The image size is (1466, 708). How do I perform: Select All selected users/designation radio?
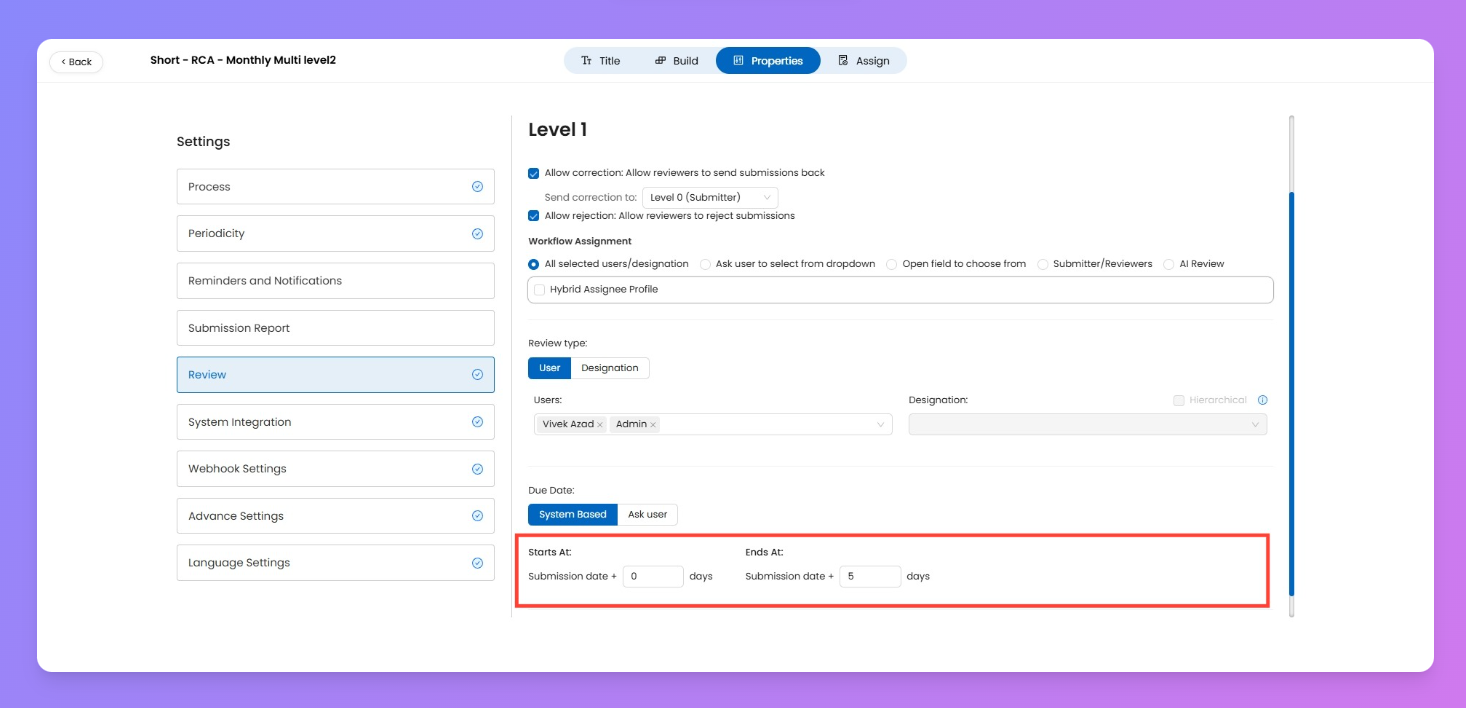click(534, 264)
